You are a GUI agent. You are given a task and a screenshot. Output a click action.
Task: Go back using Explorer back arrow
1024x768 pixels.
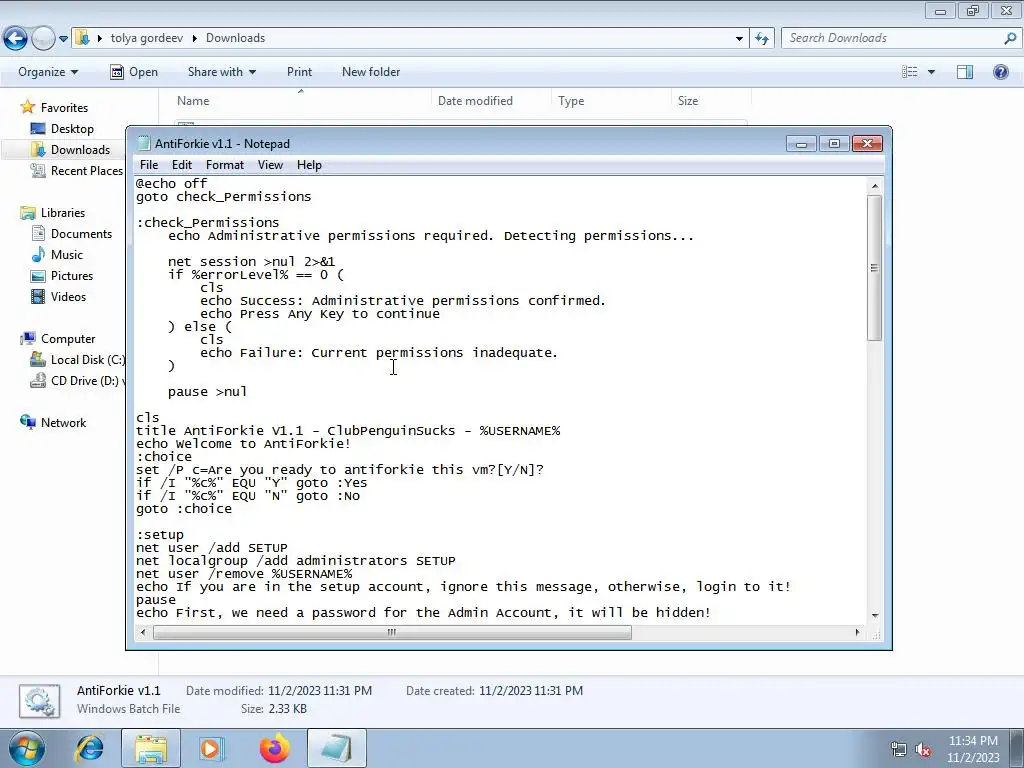(16, 39)
